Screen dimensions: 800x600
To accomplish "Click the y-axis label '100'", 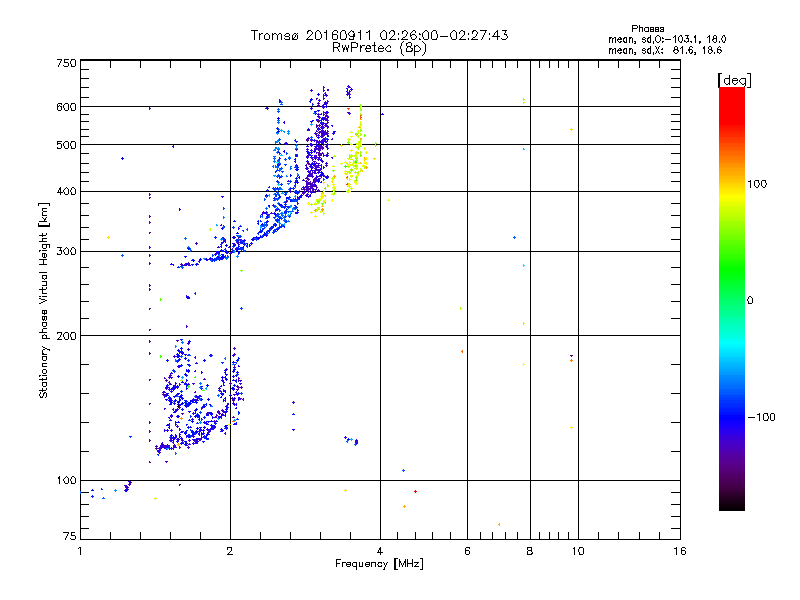I will coord(66,481).
